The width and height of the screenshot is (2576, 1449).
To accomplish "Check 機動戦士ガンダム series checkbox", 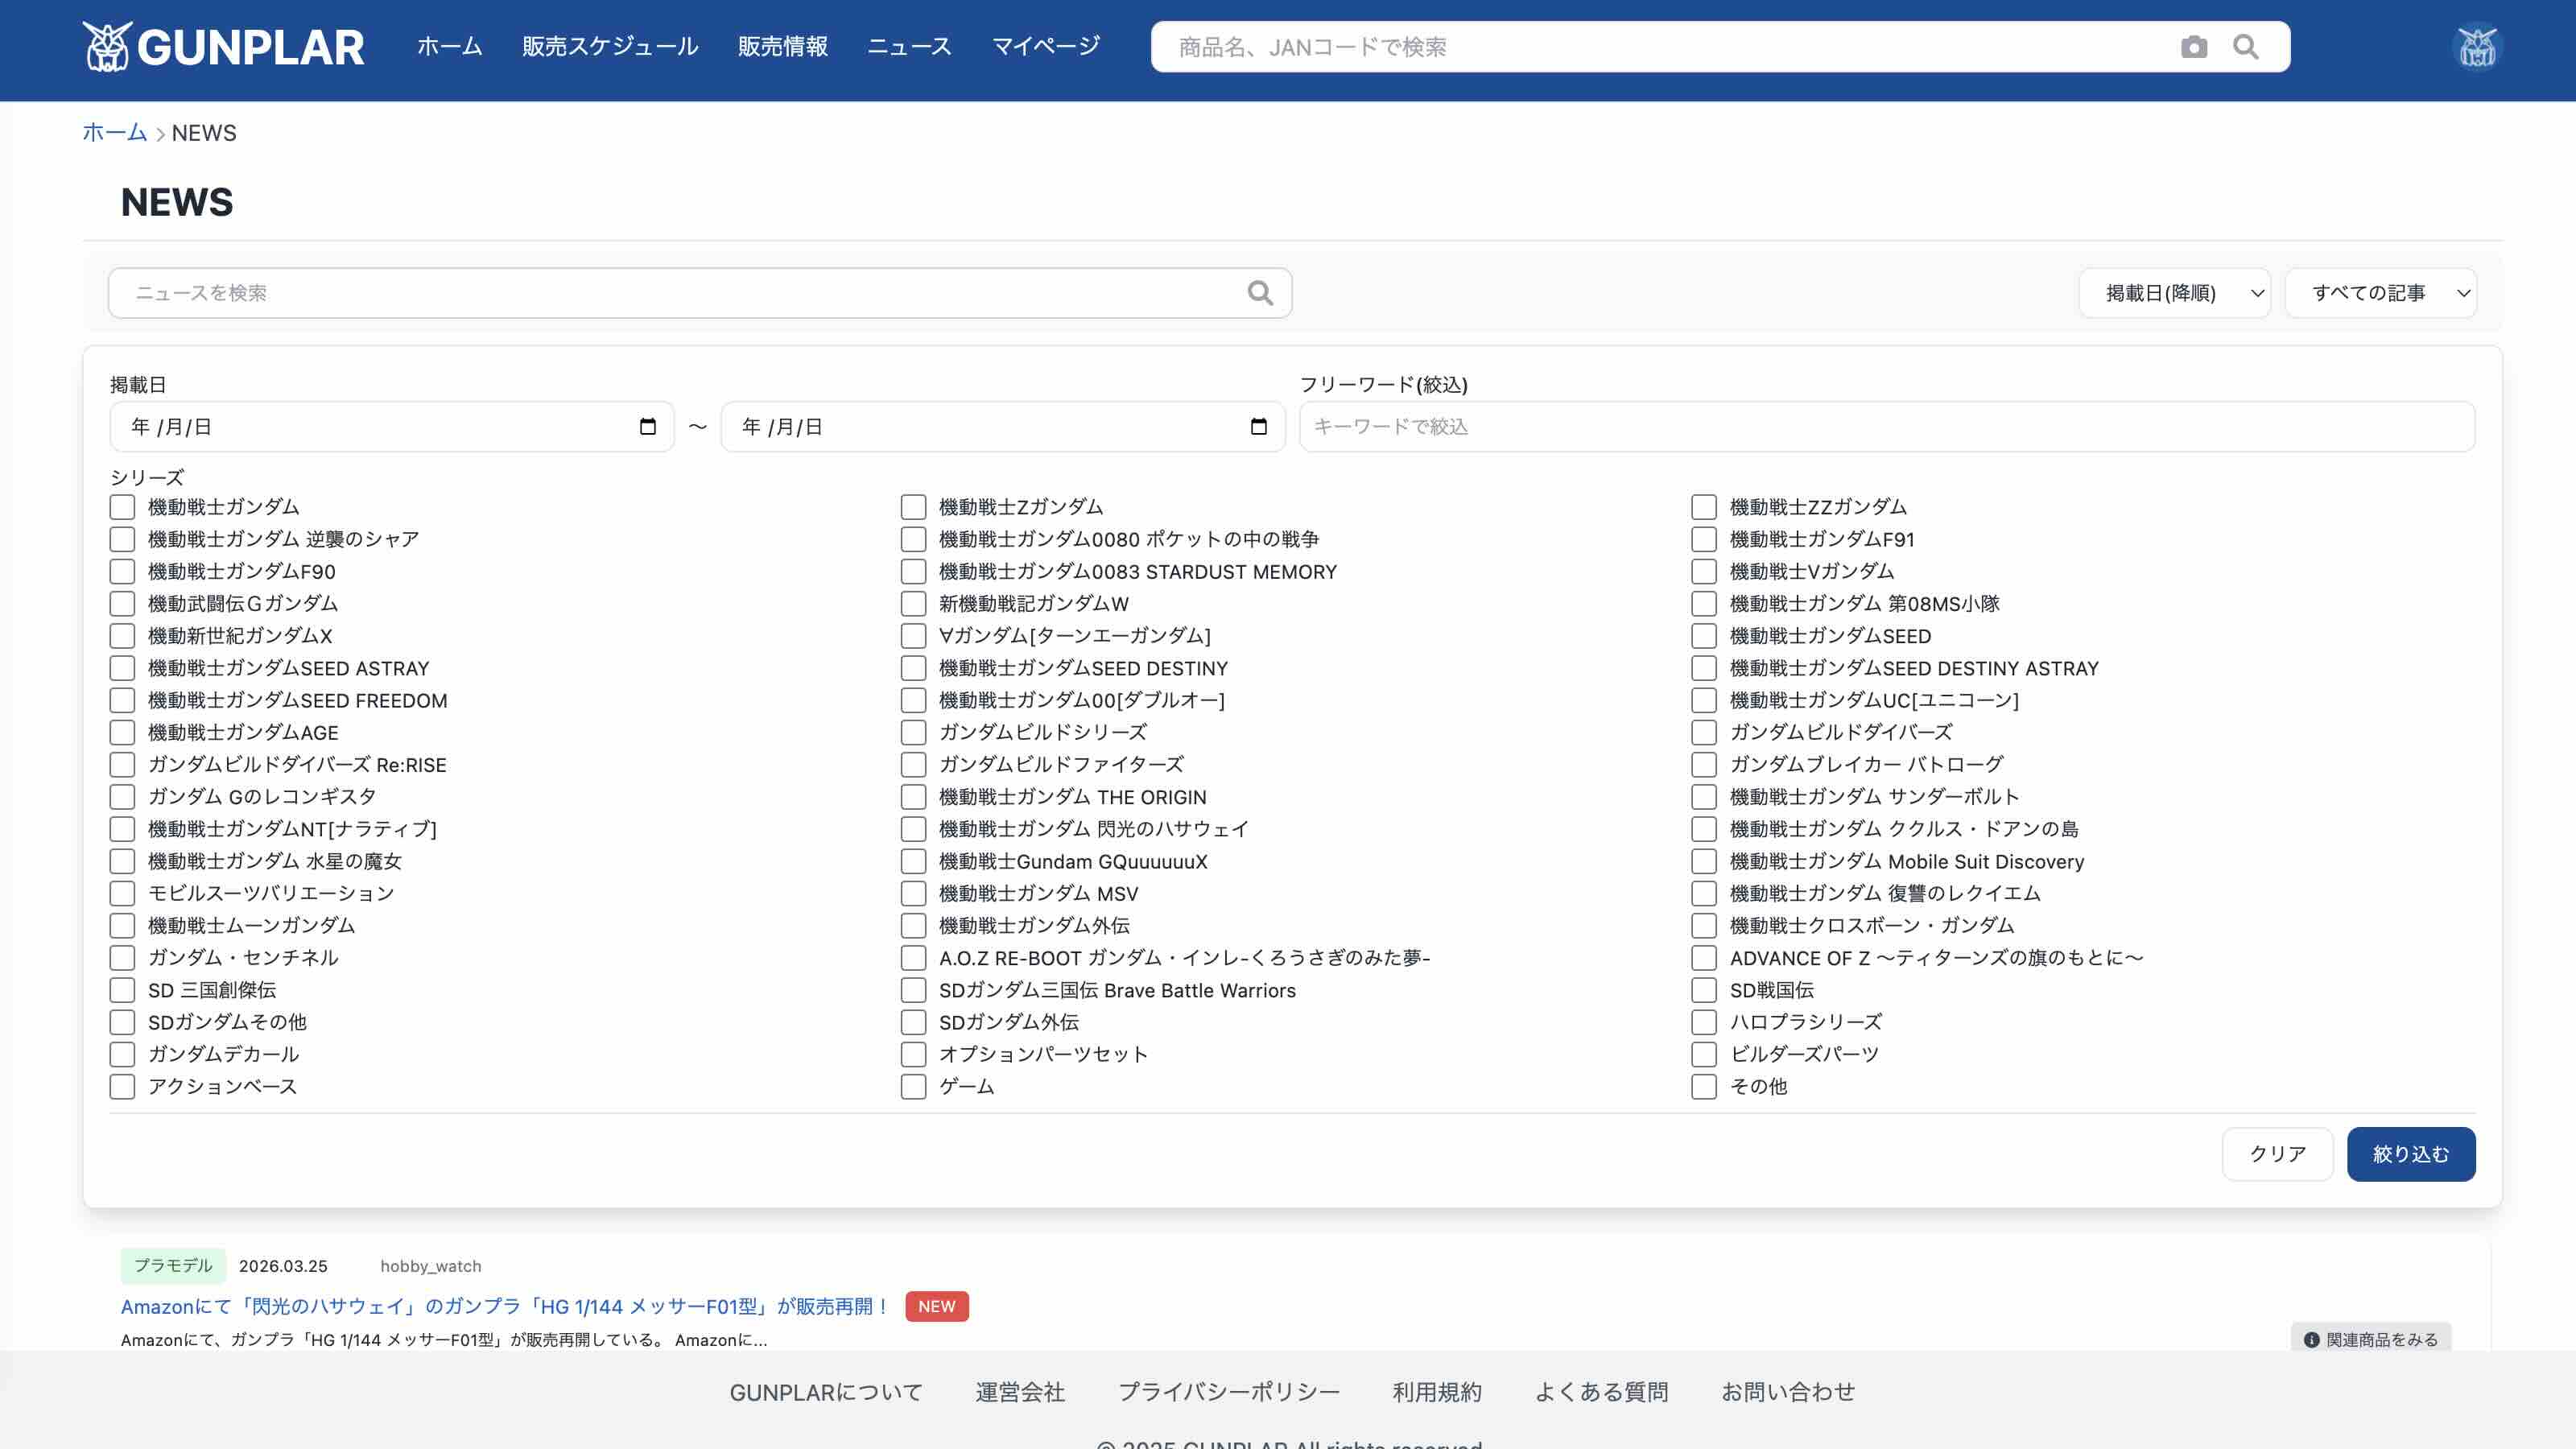I will [122, 507].
